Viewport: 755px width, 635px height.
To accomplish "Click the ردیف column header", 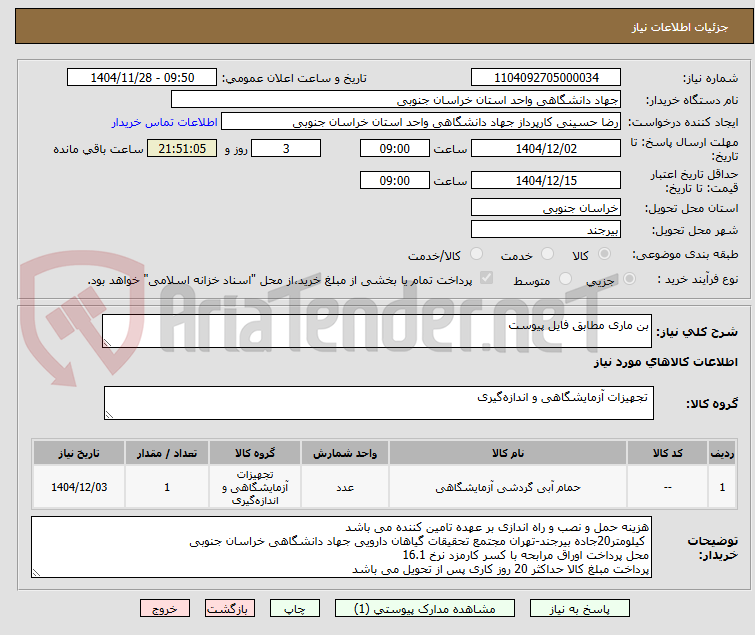I will pos(722,453).
